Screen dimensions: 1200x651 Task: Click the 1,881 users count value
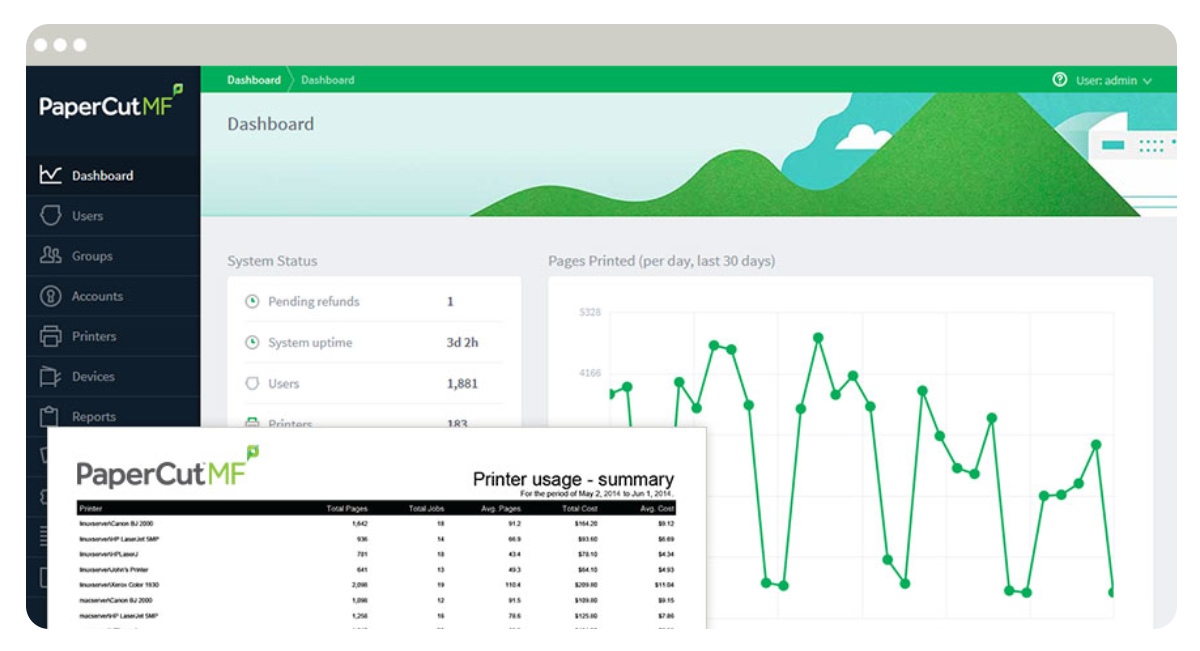(x=462, y=384)
